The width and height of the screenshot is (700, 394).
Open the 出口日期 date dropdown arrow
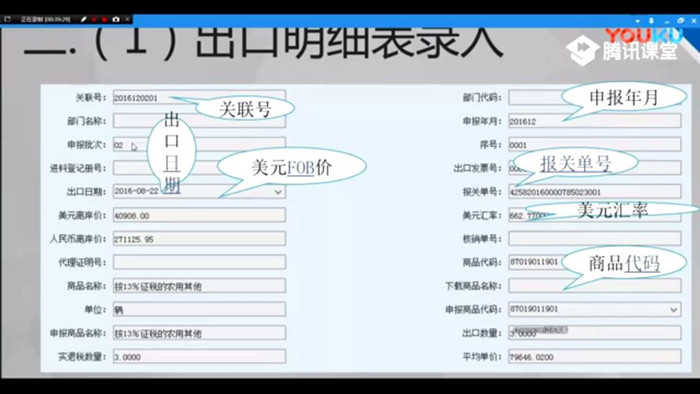point(278,192)
